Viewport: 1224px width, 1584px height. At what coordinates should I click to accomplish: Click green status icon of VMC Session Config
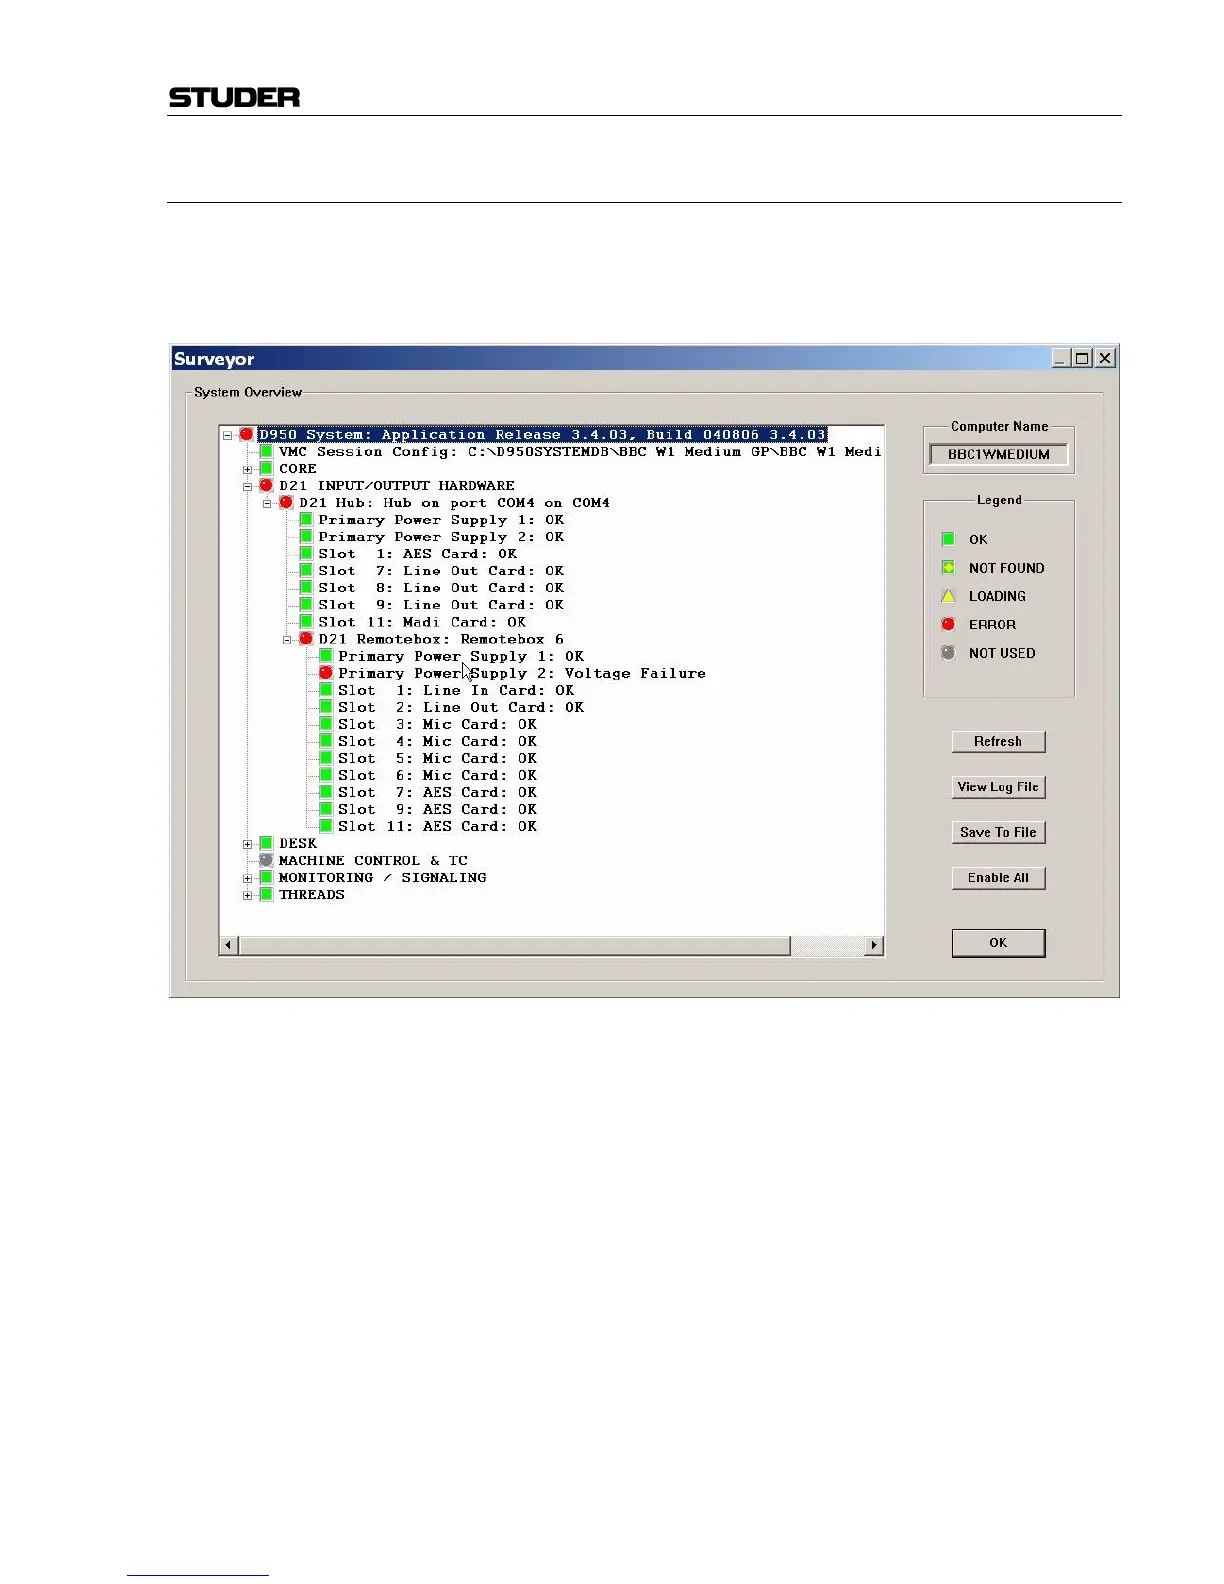(266, 452)
